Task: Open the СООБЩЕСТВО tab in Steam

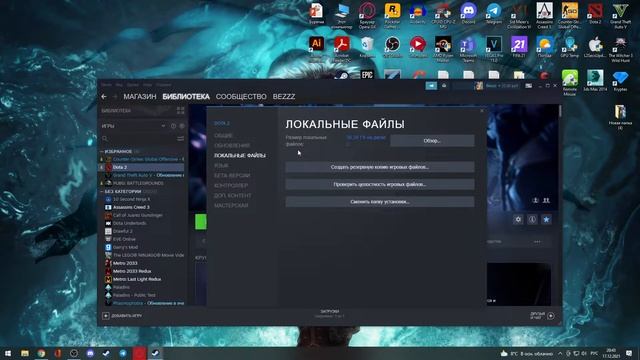Action: coord(241,97)
